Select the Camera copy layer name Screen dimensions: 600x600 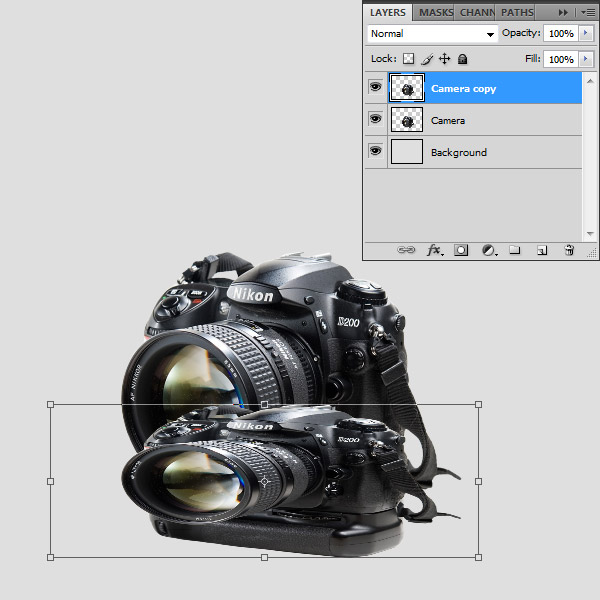point(463,89)
